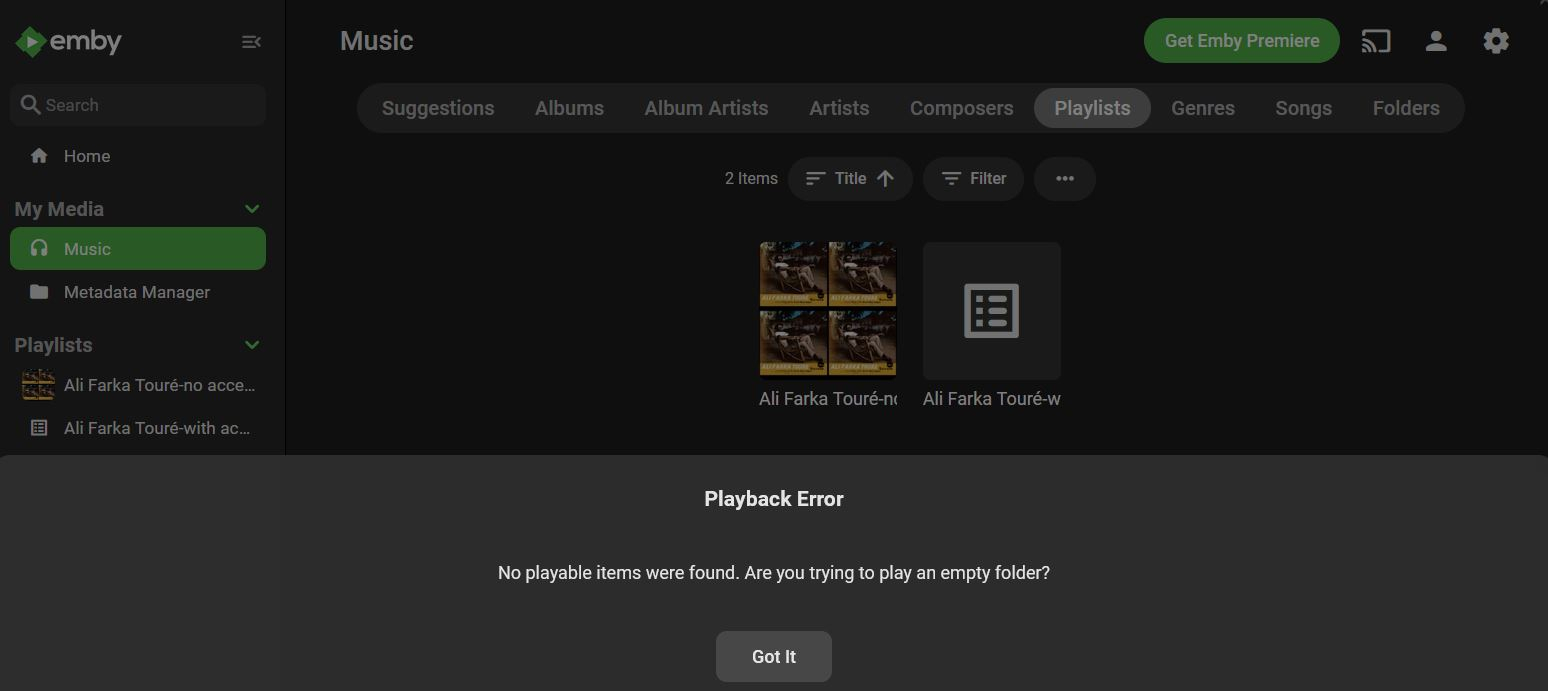Click the Search input field
This screenshot has height=691, width=1548.
[138, 105]
